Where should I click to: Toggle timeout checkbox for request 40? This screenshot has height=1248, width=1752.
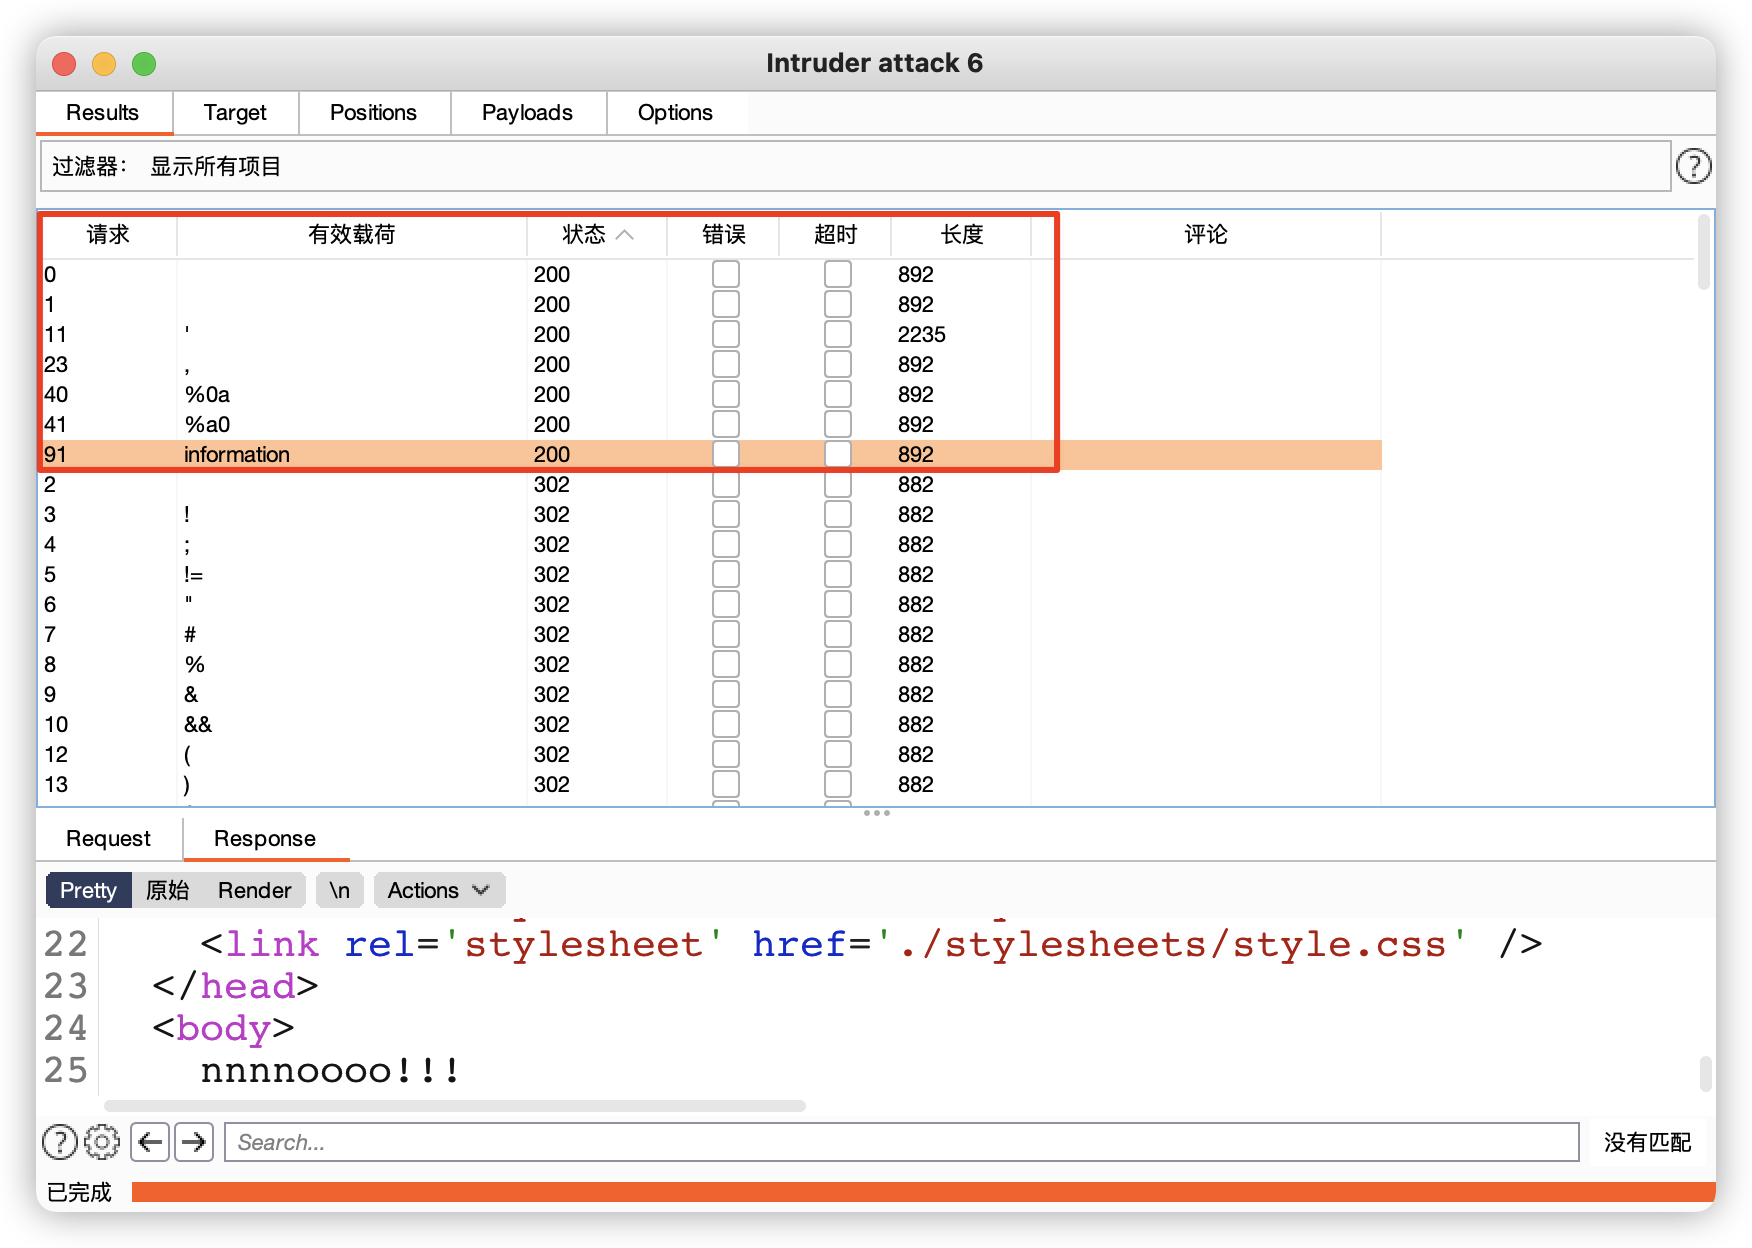[838, 394]
